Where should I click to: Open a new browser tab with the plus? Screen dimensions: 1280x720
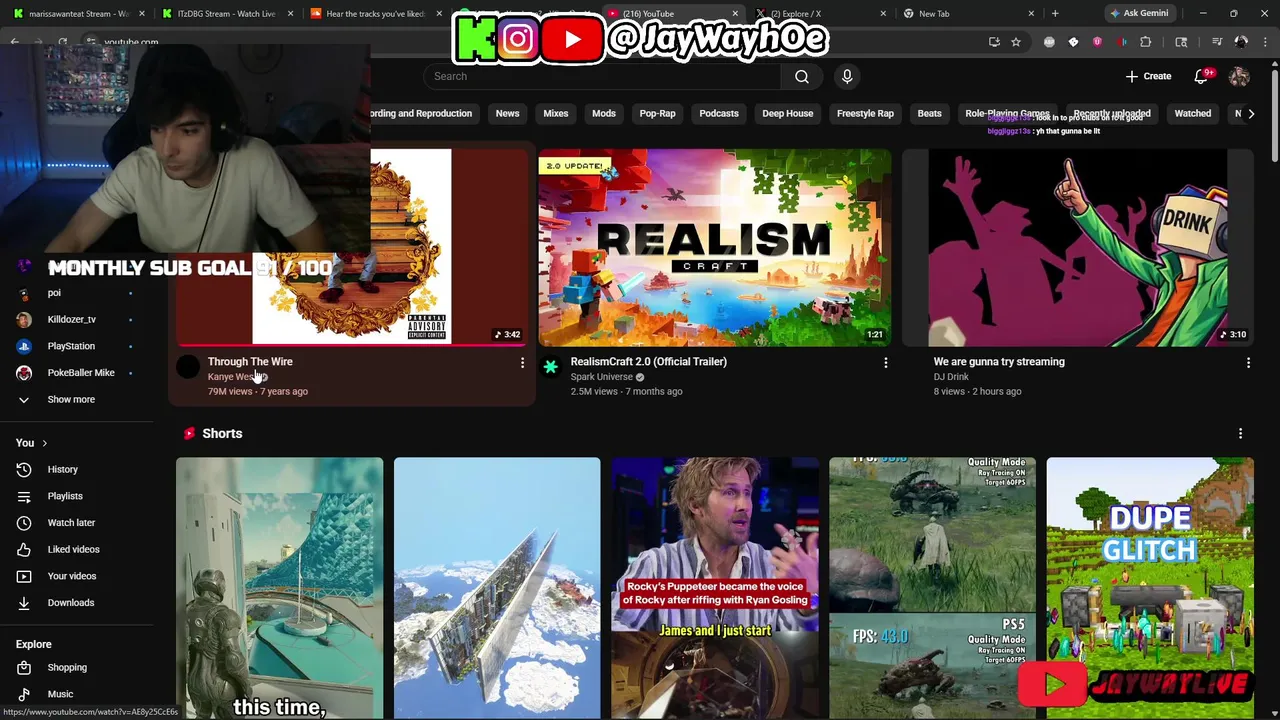1055,14
